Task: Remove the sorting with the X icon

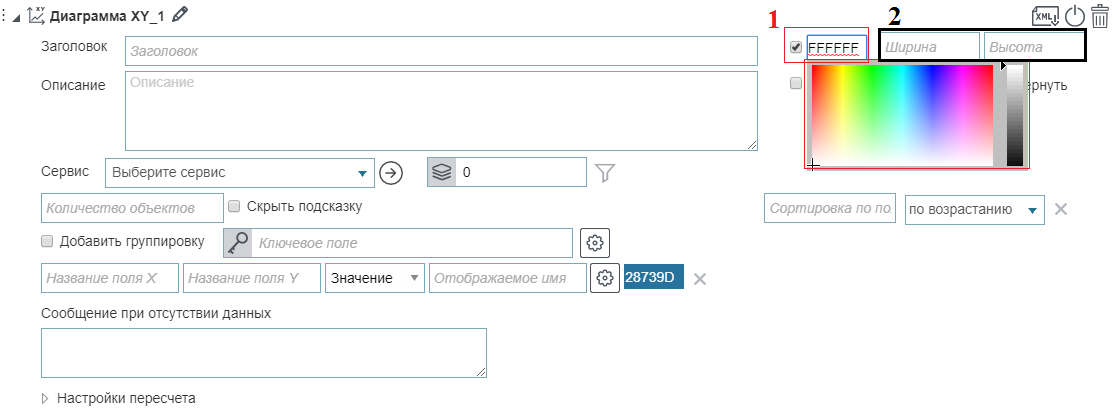Action: 1061,209
